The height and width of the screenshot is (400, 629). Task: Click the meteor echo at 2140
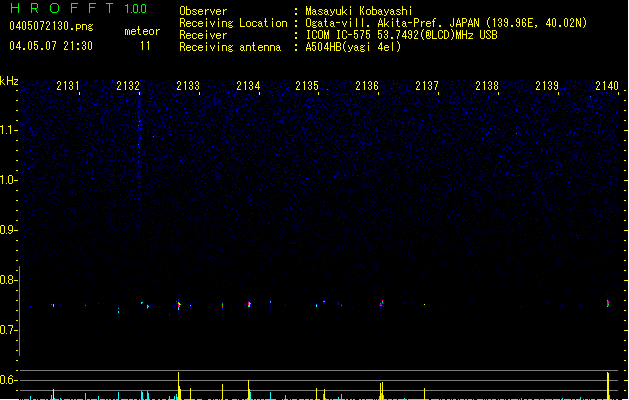tap(608, 303)
